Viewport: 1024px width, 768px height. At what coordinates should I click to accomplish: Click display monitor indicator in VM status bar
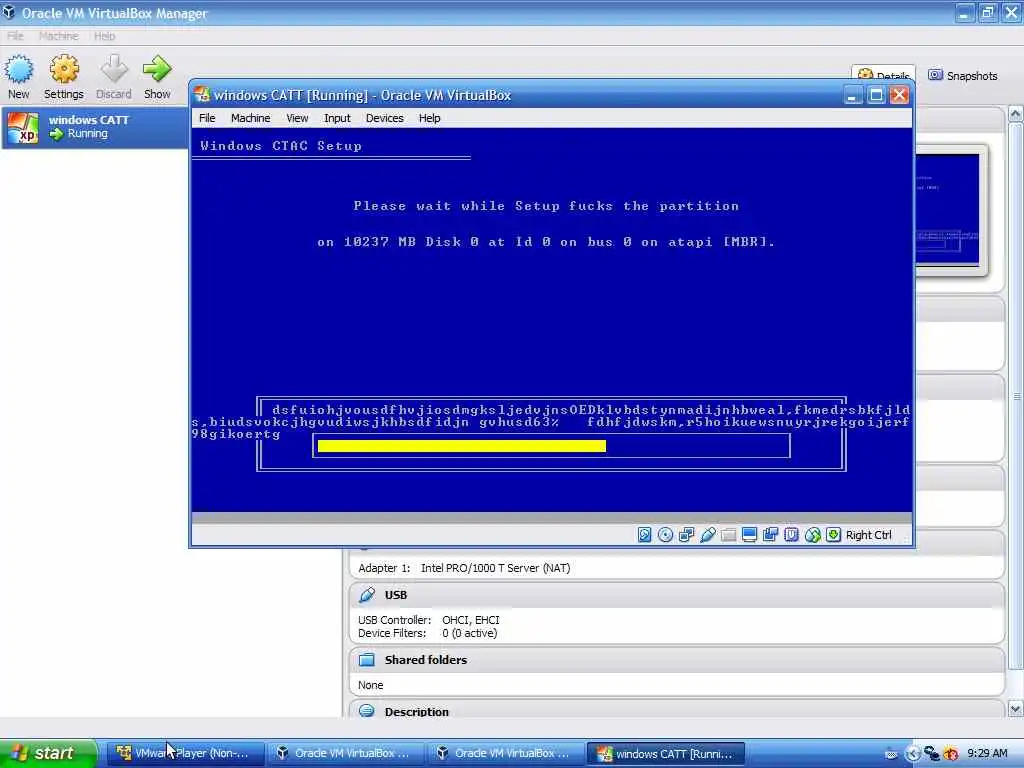pyautogui.click(x=750, y=535)
